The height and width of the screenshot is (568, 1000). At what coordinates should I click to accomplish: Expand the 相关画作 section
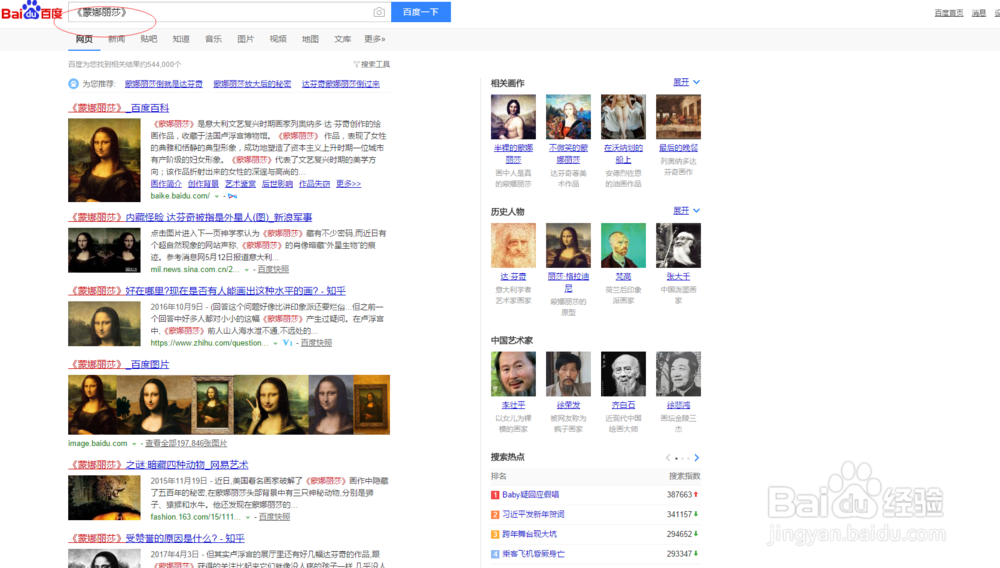tap(686, 82)
